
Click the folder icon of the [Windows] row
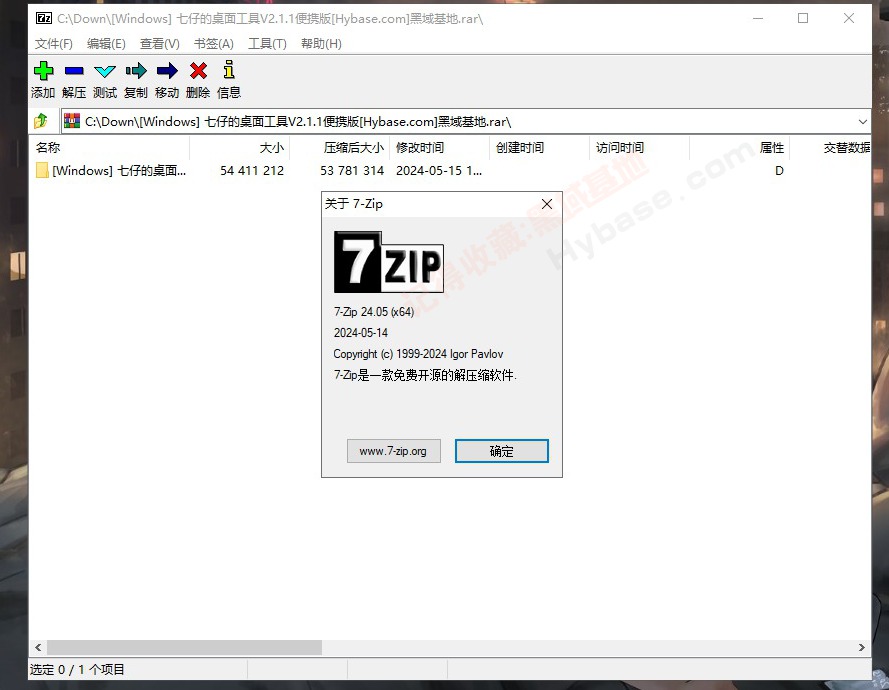click(42, 170)
